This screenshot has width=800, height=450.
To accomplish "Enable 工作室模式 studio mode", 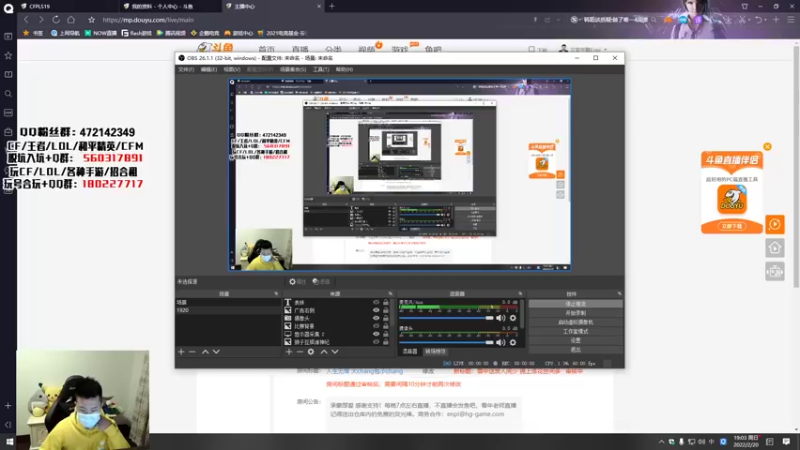I will (576, 331).
